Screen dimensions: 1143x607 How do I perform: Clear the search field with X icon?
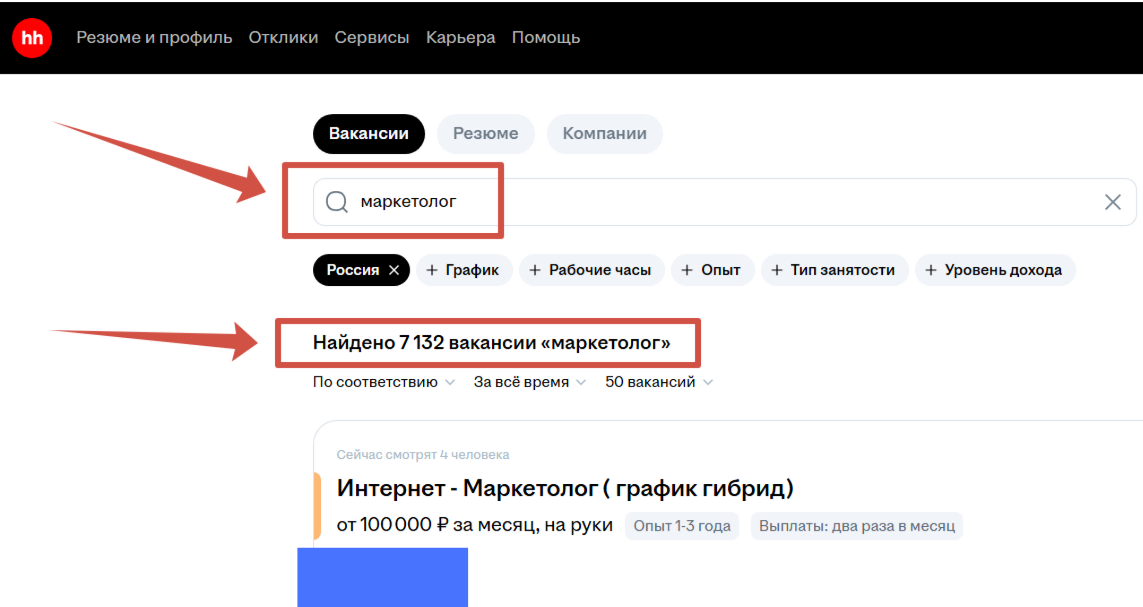pos(1112,202)
